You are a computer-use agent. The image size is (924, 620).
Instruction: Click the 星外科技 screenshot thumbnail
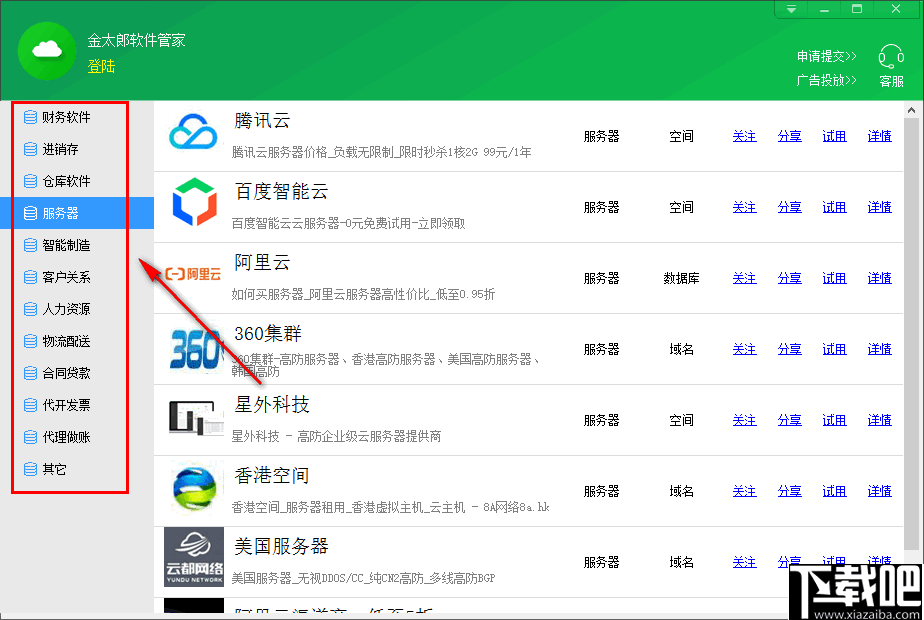195,418
